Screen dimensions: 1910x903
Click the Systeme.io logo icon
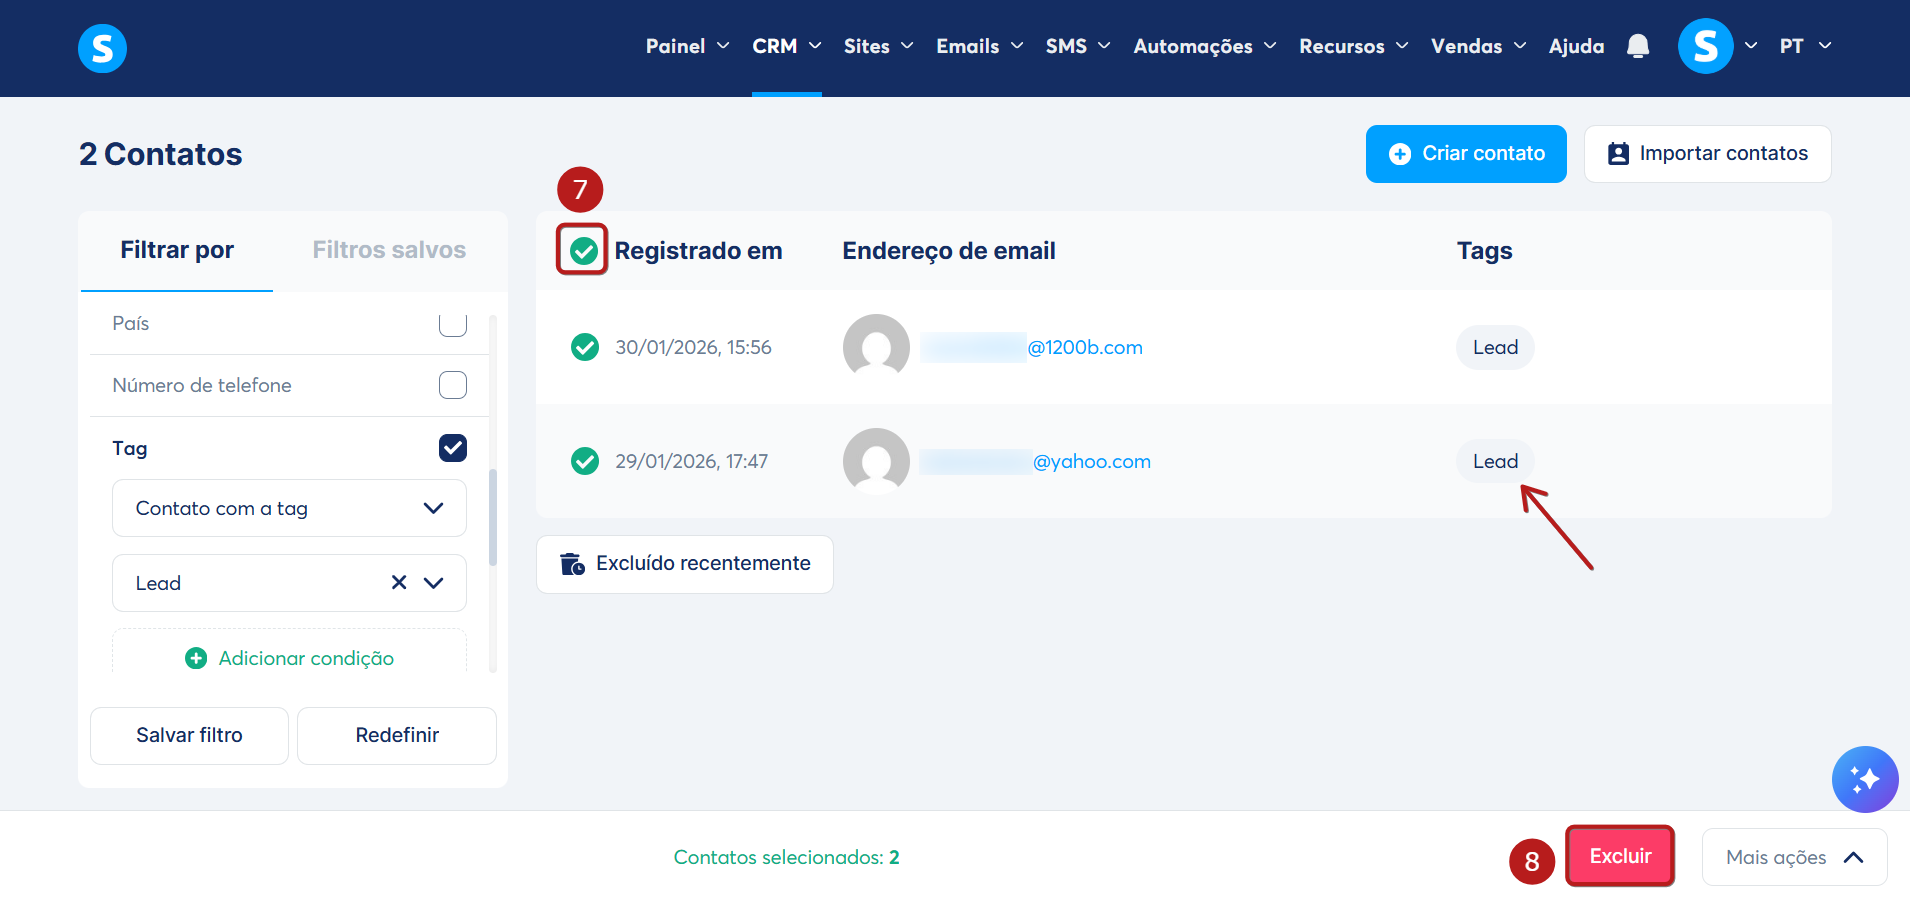102,48
